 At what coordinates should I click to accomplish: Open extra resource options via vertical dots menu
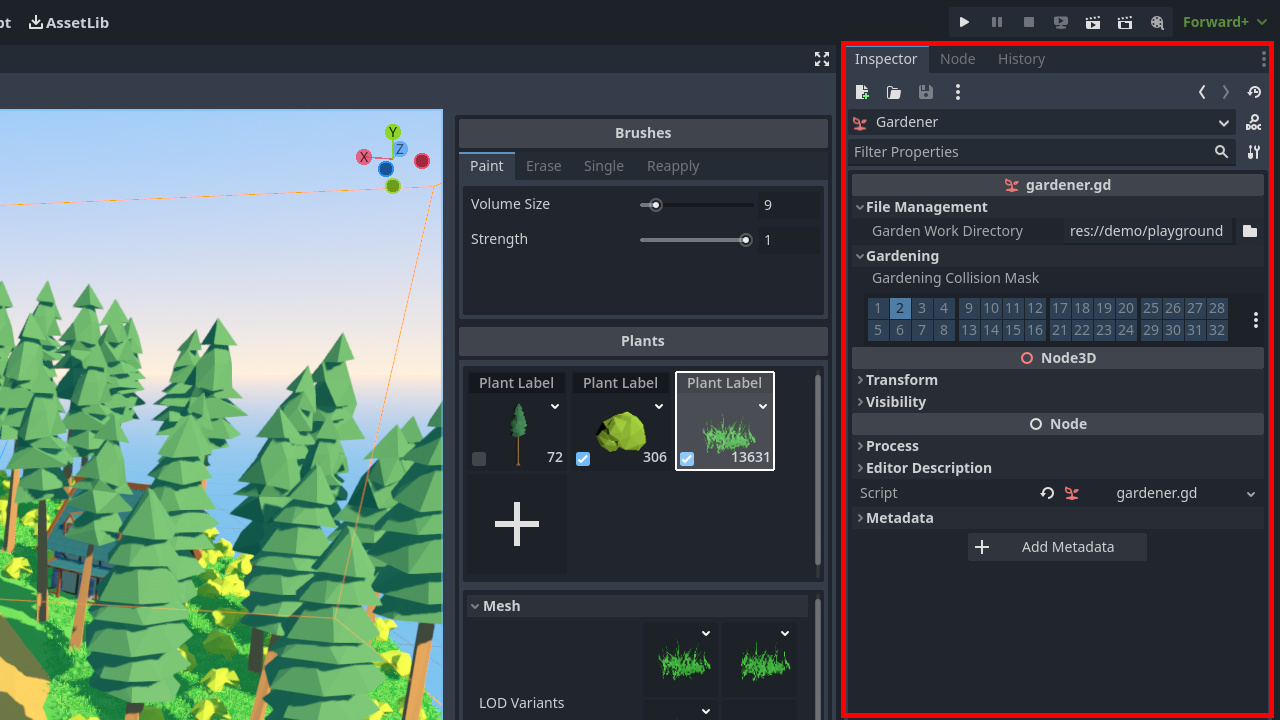pyautogui.click(x=958, y=92)
